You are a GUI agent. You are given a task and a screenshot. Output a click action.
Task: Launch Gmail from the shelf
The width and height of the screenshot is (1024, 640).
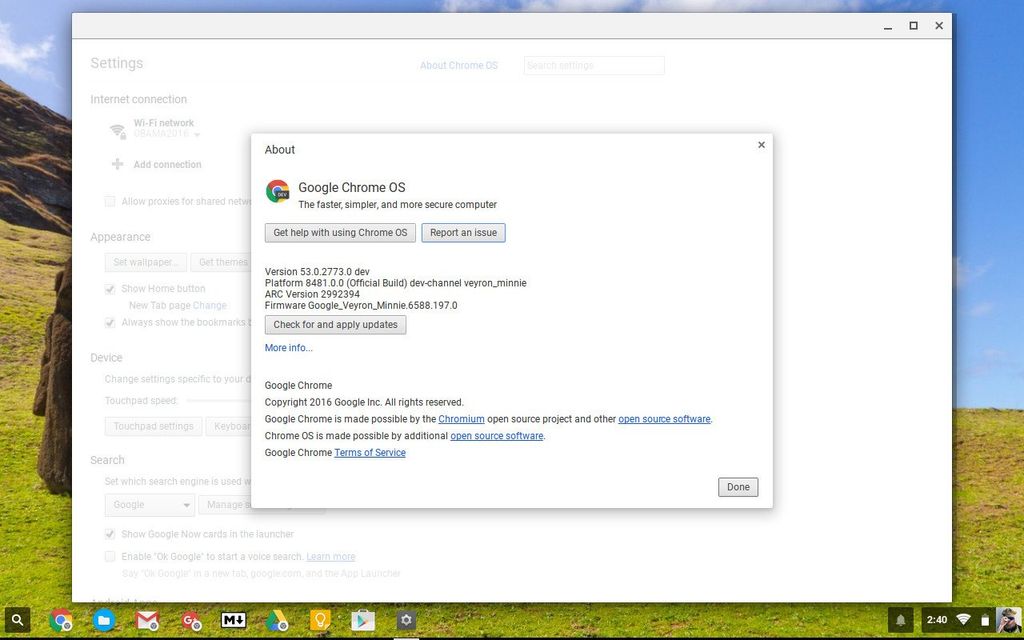click(146, 620)
